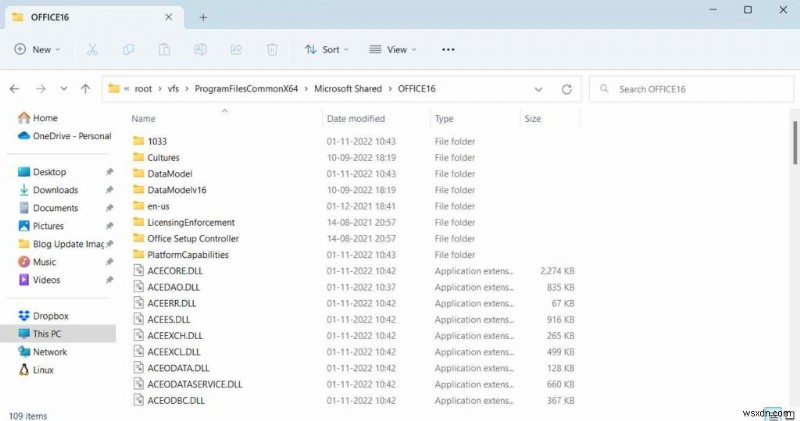Open the Sort dropdown menu
Screen dimensions: 800x421
coord(327,49)
